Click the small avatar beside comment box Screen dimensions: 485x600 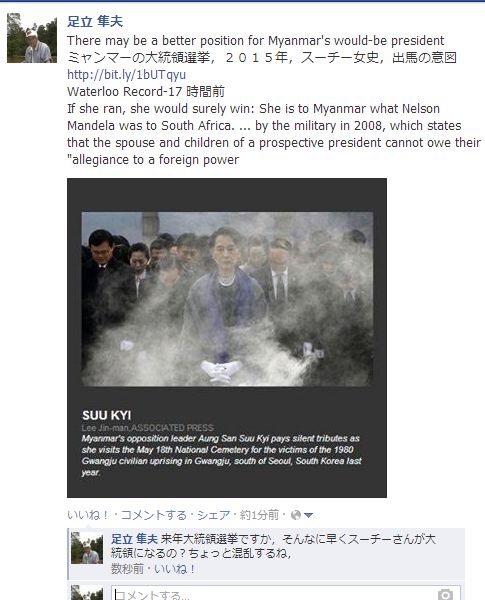coord(87,593)
